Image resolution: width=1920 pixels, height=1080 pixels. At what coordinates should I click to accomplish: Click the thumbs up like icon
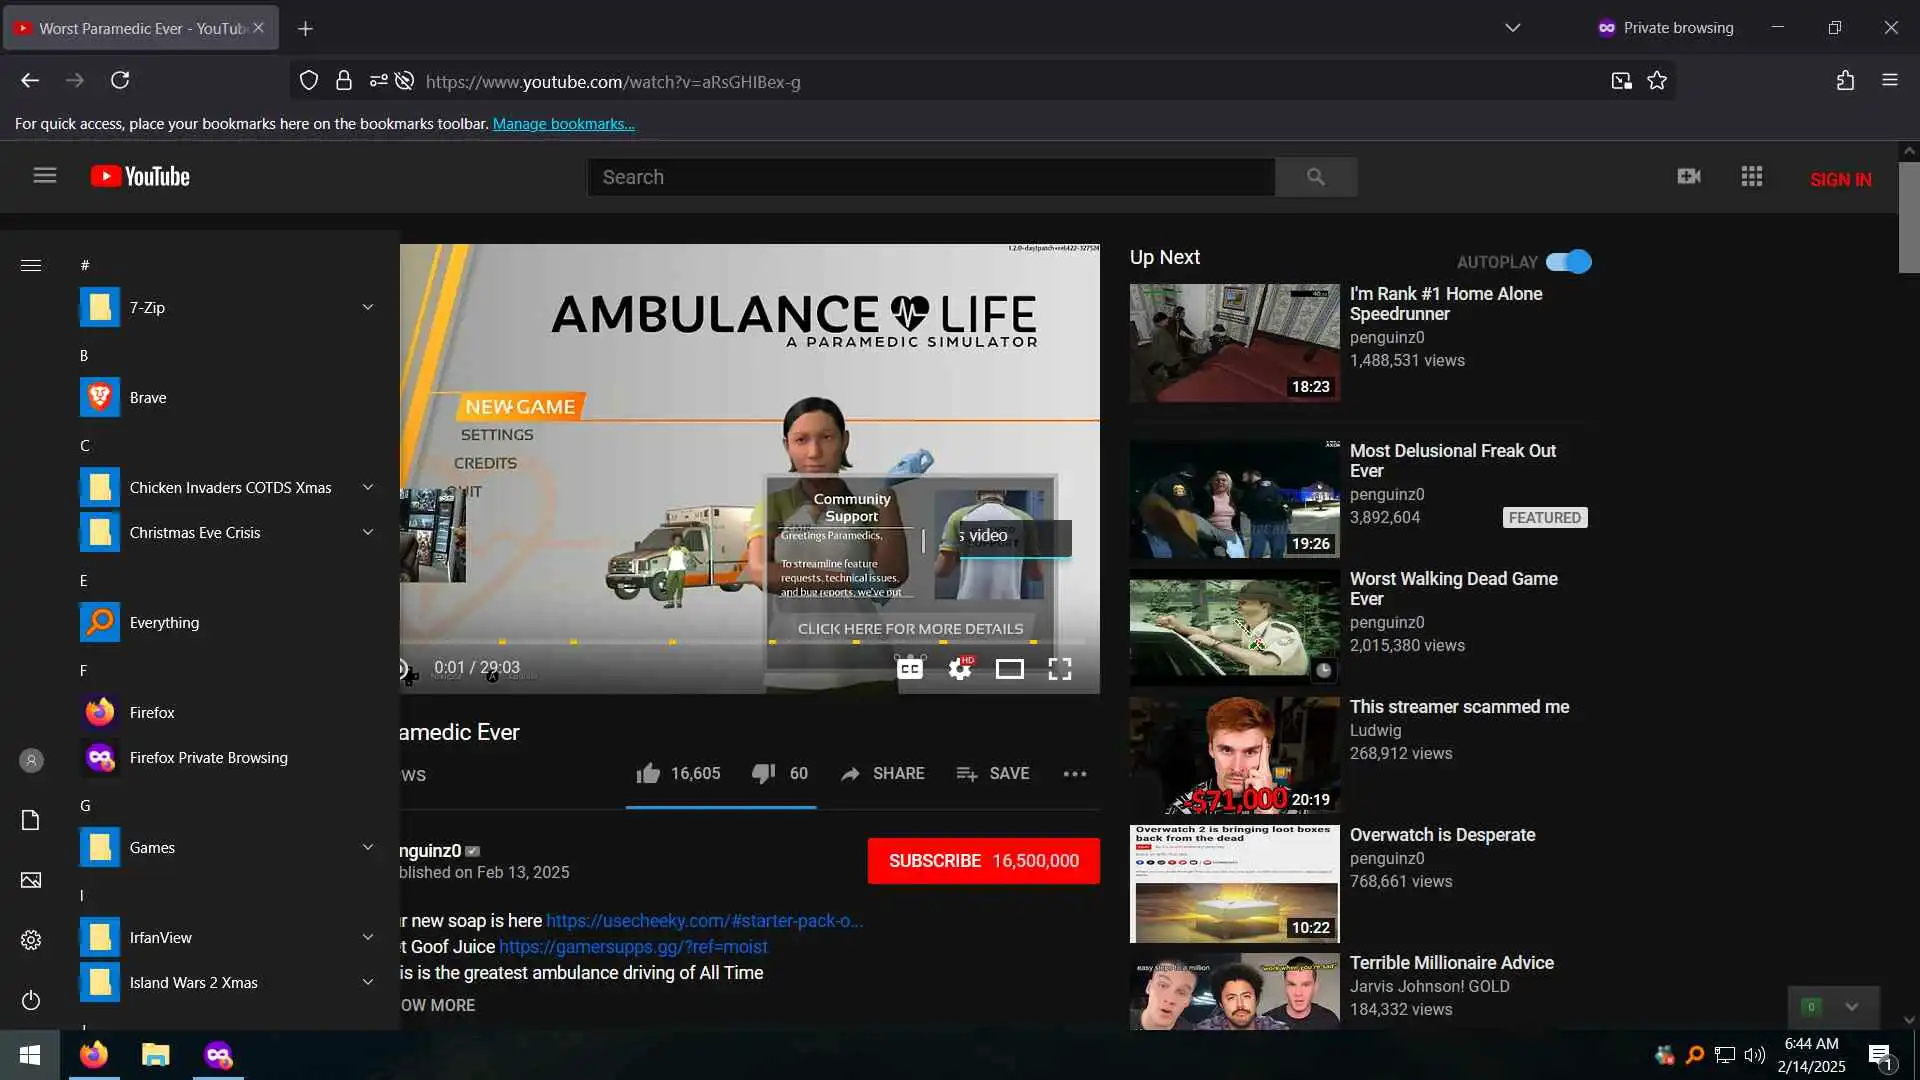(648, 773)
